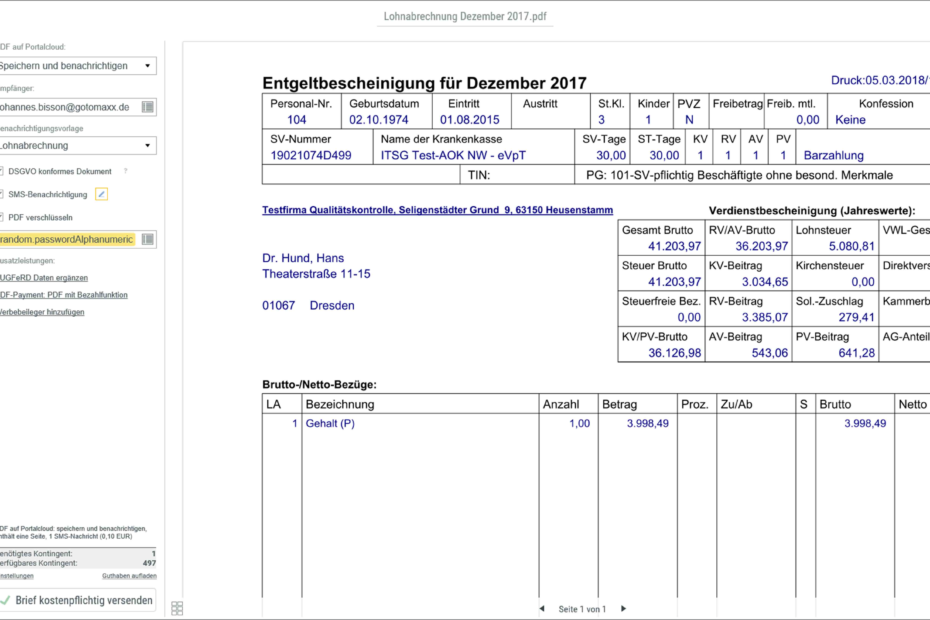Toggle SMS-Benachrichtigung checkbox
The image size is (930, 620).
click(1, 194)
